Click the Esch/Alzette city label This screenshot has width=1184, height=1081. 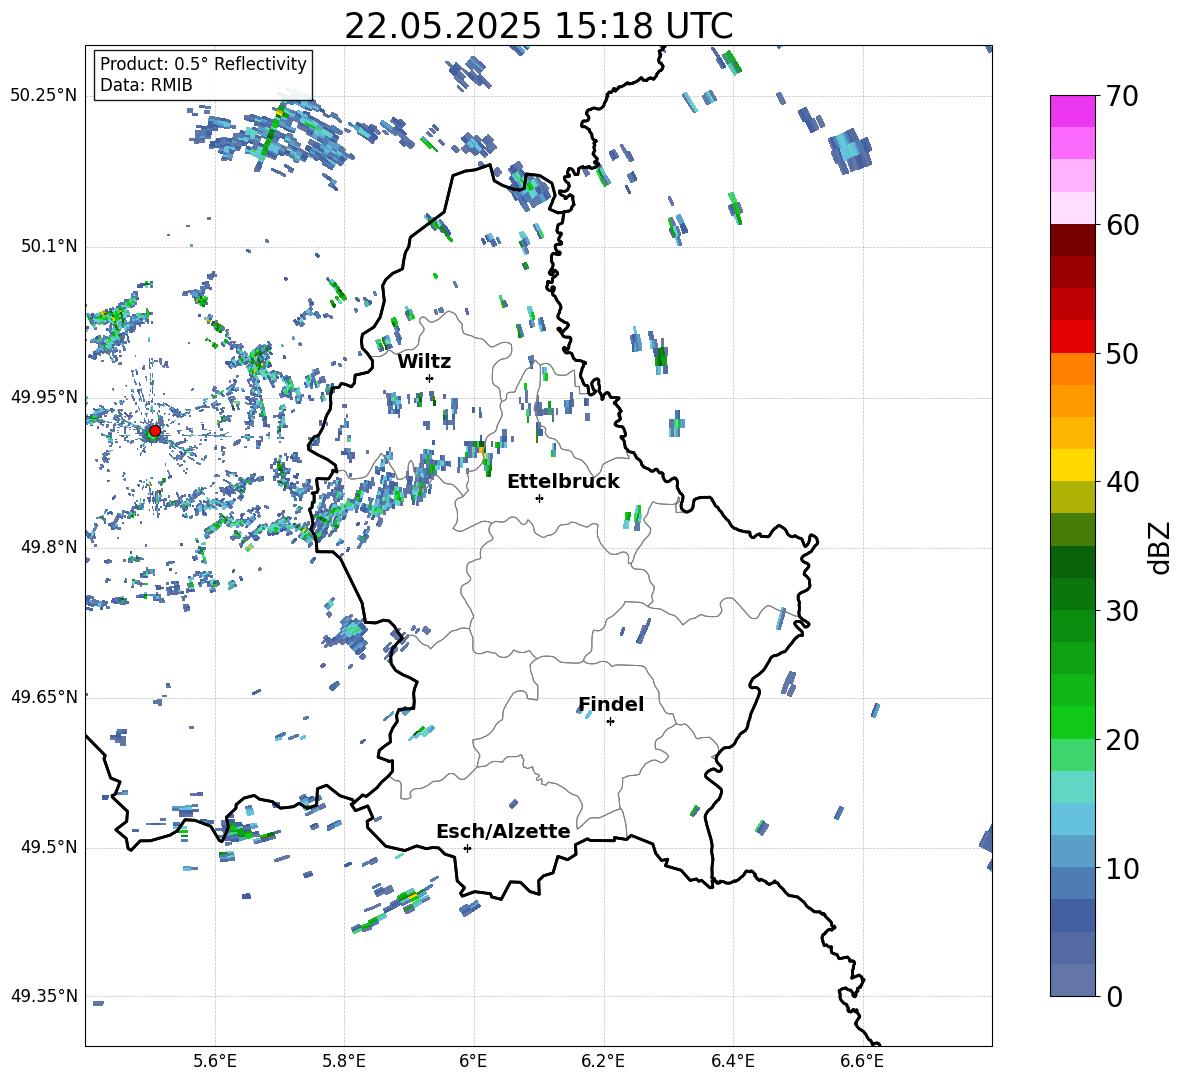tap(503, 831)
